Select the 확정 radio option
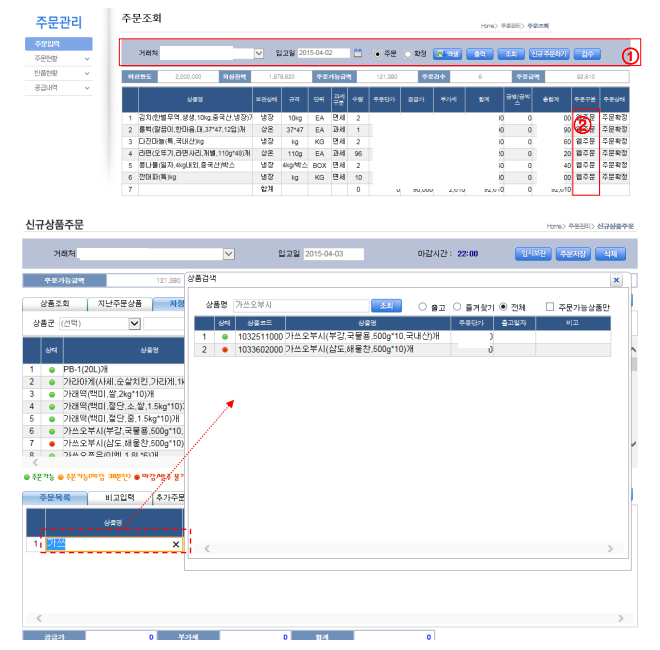This screenshot has width=660, height=650. [407, 54]
